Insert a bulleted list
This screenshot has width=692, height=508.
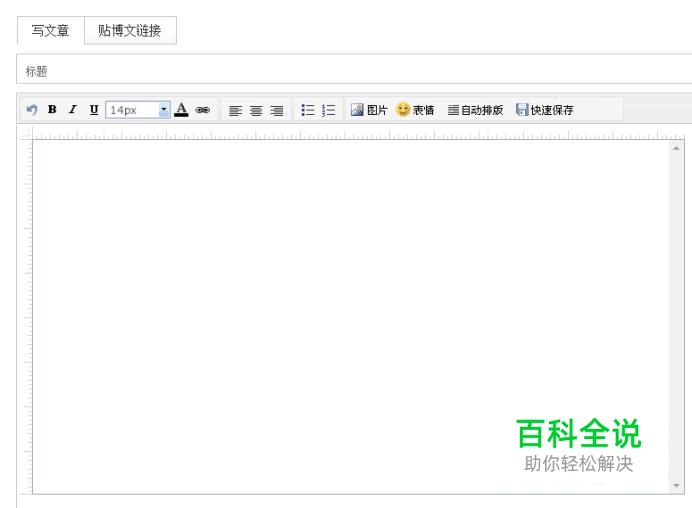(308, 110)
